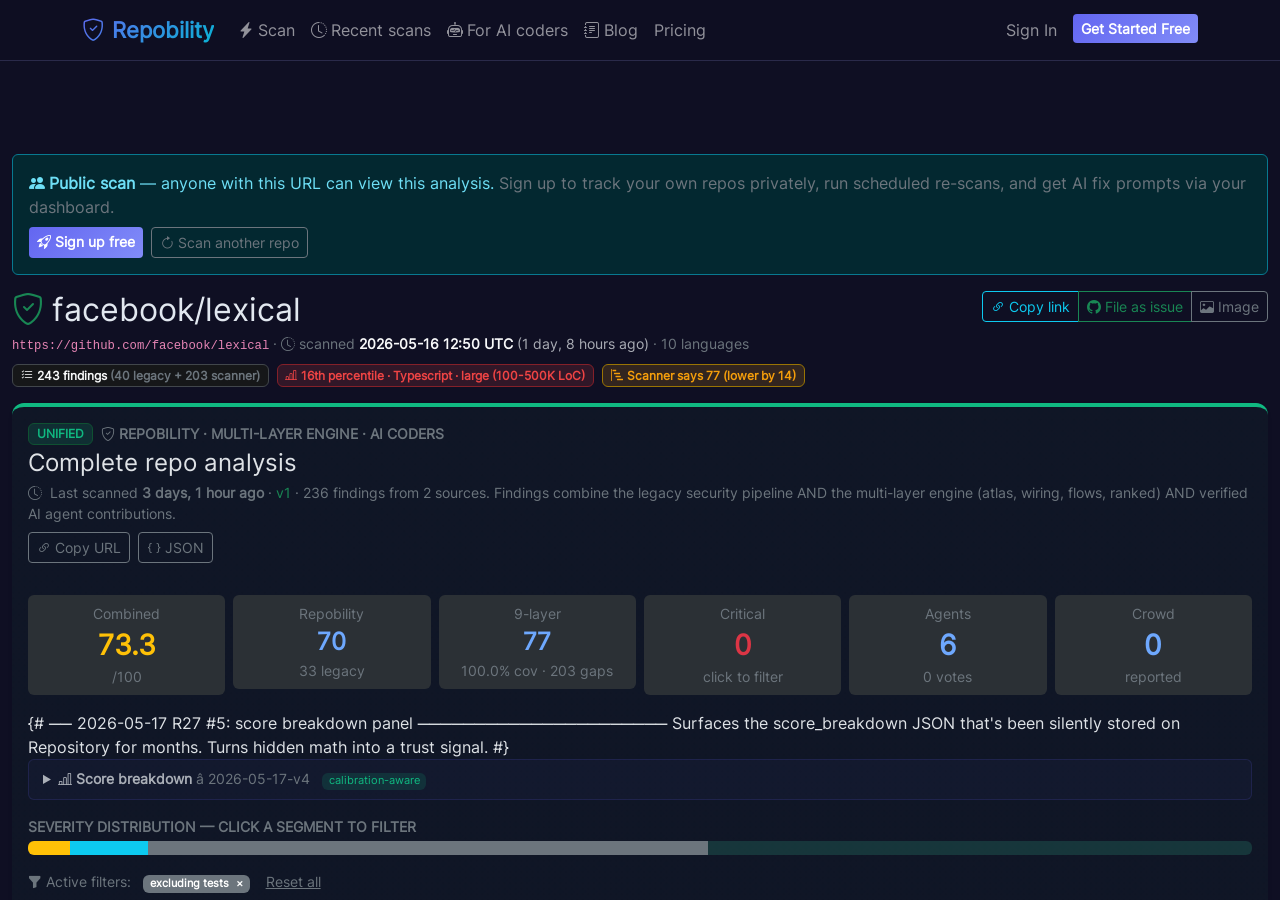The height and width of the screenshot is (900, 1280).
Task: Click the calibration-aware tag
Action: [x=374, y=781]
